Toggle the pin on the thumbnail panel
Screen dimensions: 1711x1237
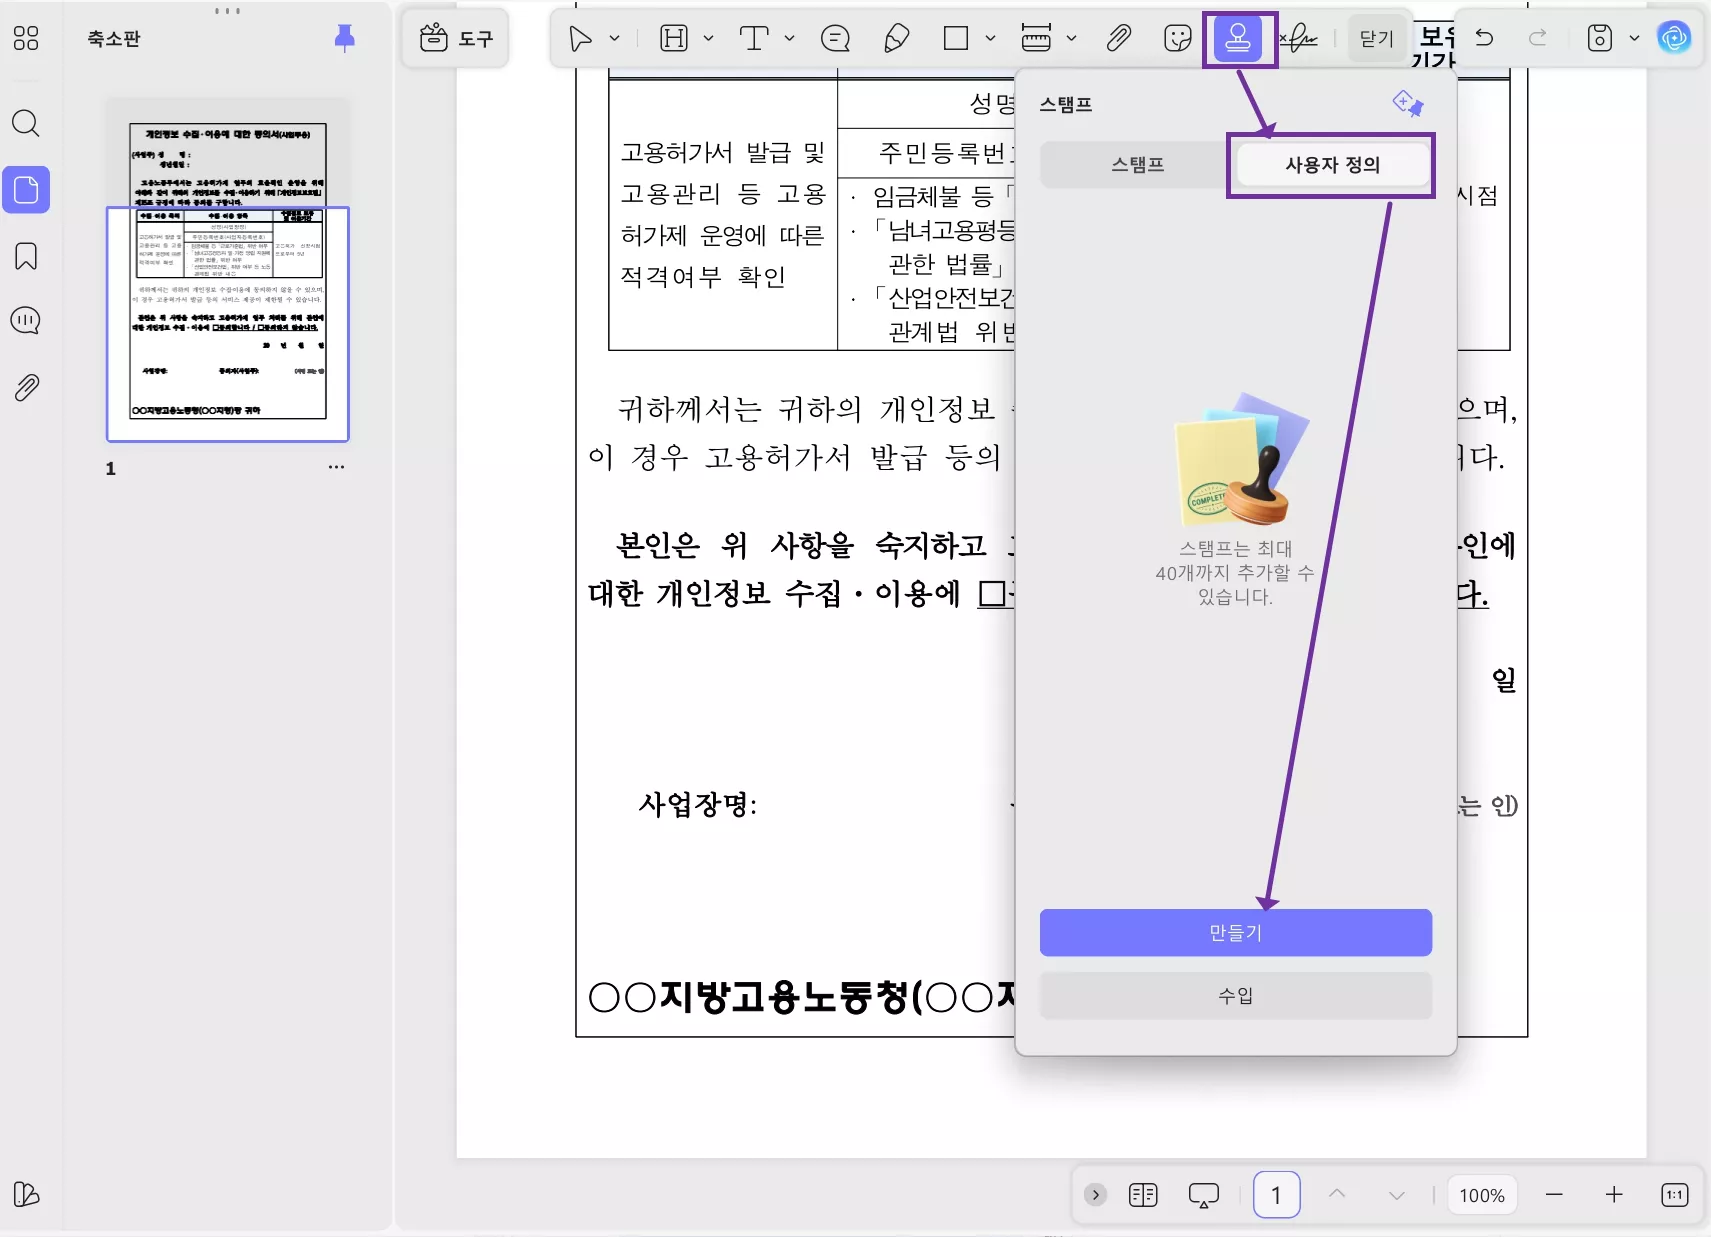coord(344,37)
